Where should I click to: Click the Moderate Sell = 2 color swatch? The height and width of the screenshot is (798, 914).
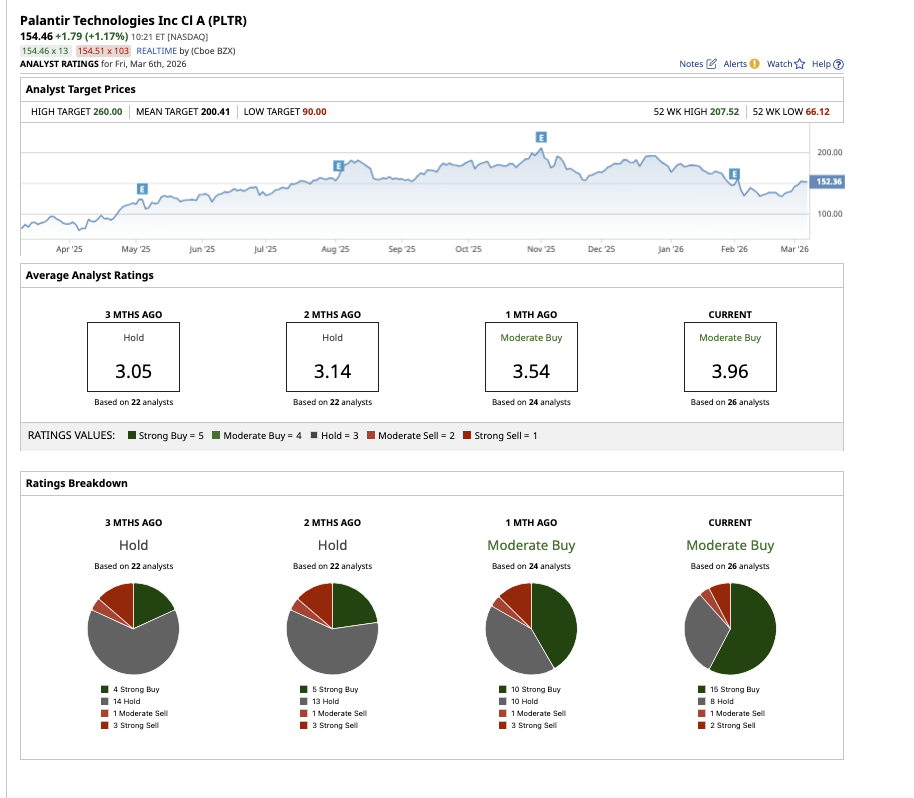tap(371, 435)
